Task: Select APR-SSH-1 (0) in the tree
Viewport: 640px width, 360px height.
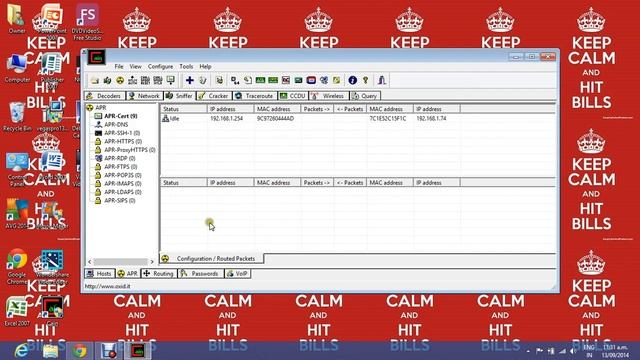Action: [x=117, y=133]
